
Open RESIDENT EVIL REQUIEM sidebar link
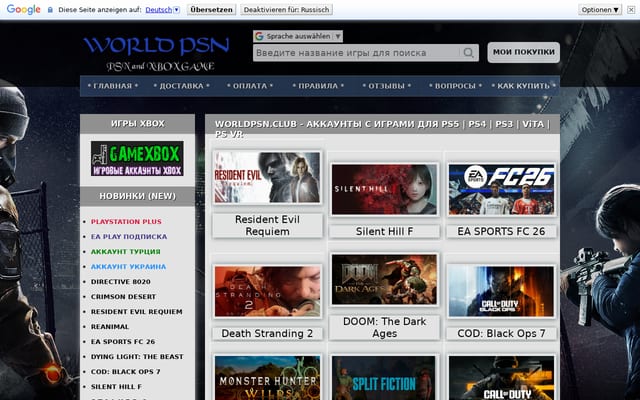click(x=137, y=312)
